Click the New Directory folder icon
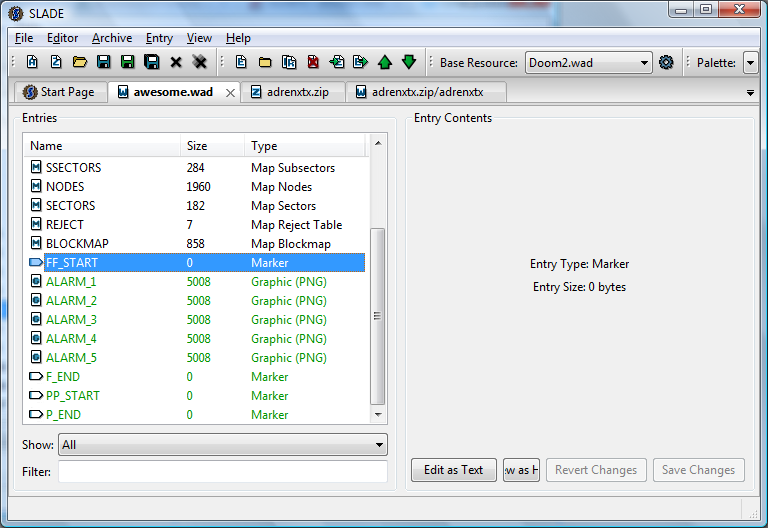768x528 pixels. point(265,62)
